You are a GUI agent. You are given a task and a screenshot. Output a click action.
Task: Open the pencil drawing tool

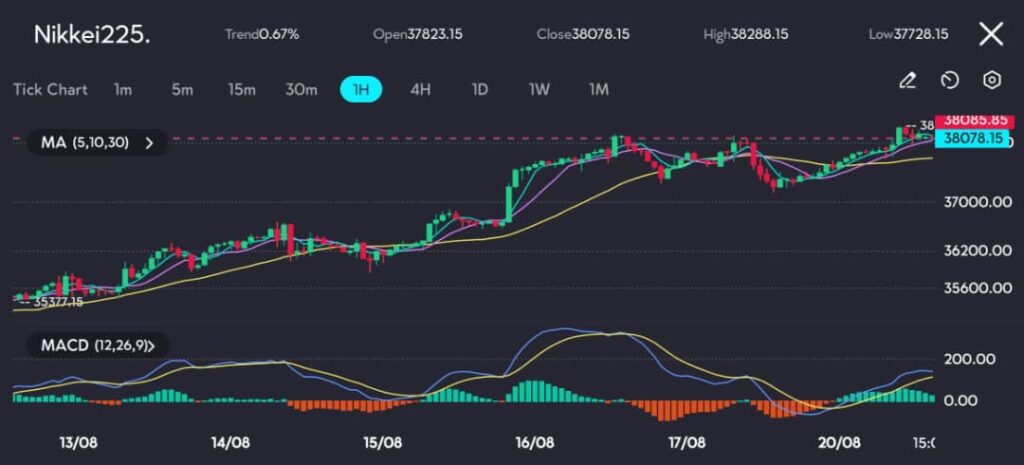[x=907, y=80]
